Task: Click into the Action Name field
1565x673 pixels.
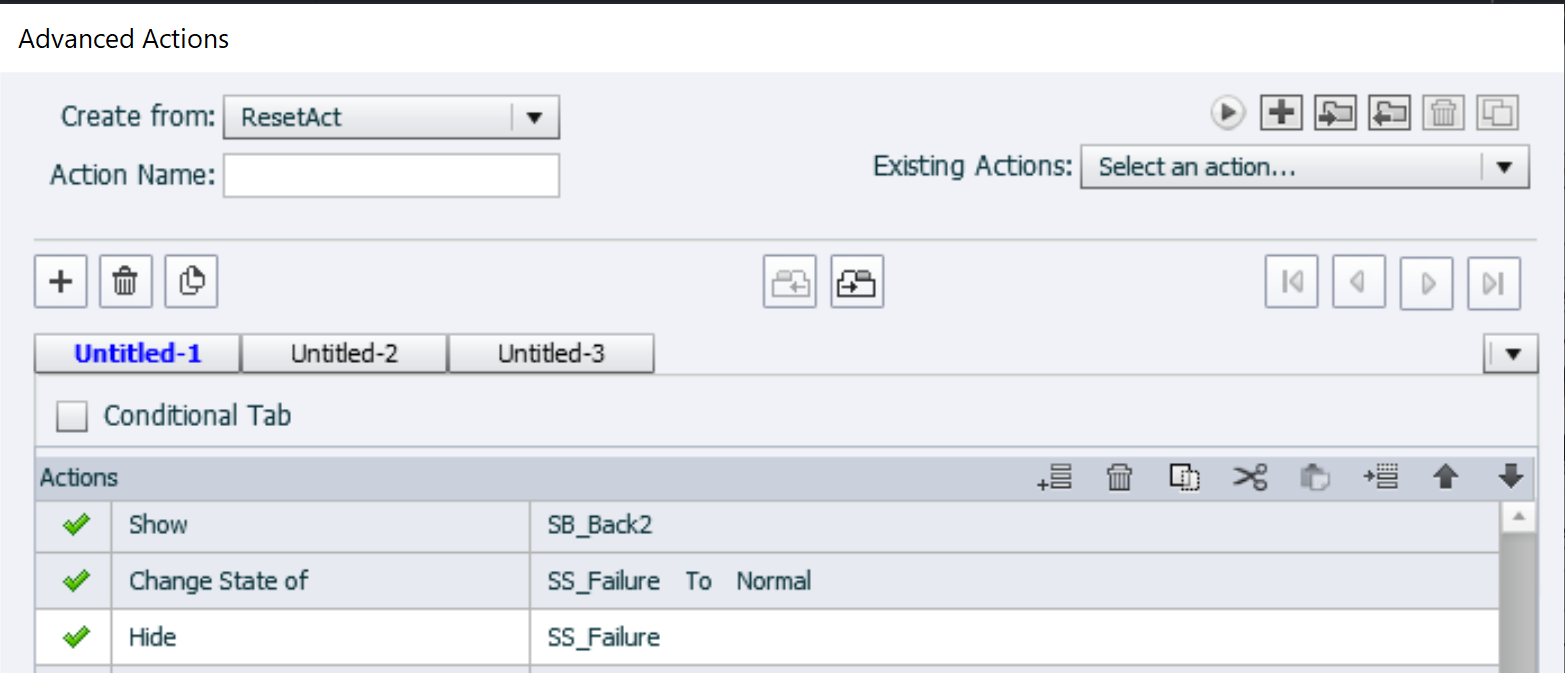Action: point(391,176)
